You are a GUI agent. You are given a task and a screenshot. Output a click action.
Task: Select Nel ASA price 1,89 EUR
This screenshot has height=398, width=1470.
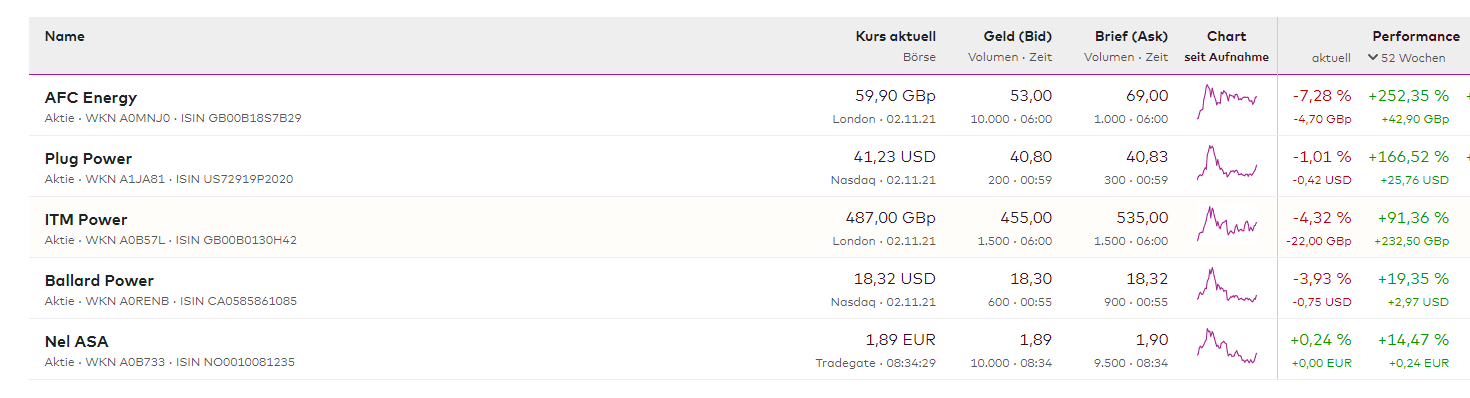point(900,340)
